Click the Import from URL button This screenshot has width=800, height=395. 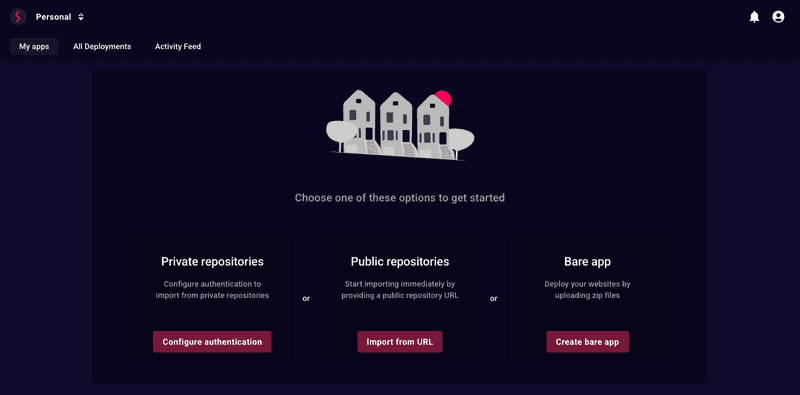[x=400, y=342]
